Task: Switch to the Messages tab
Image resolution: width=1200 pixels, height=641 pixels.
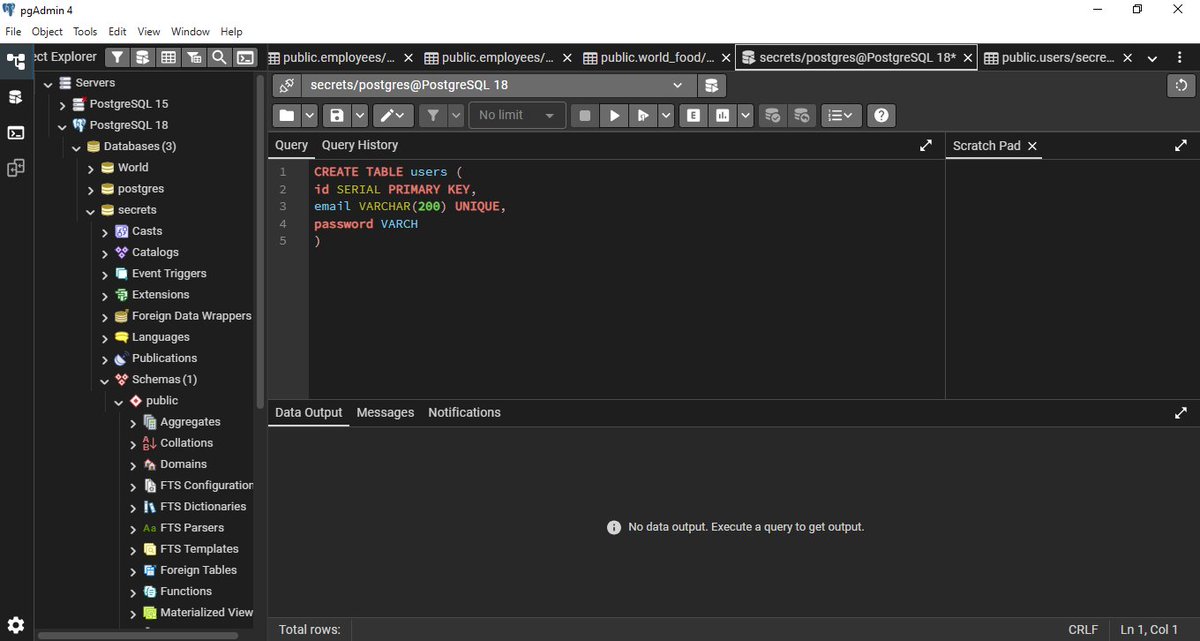Action: [385, 413]
